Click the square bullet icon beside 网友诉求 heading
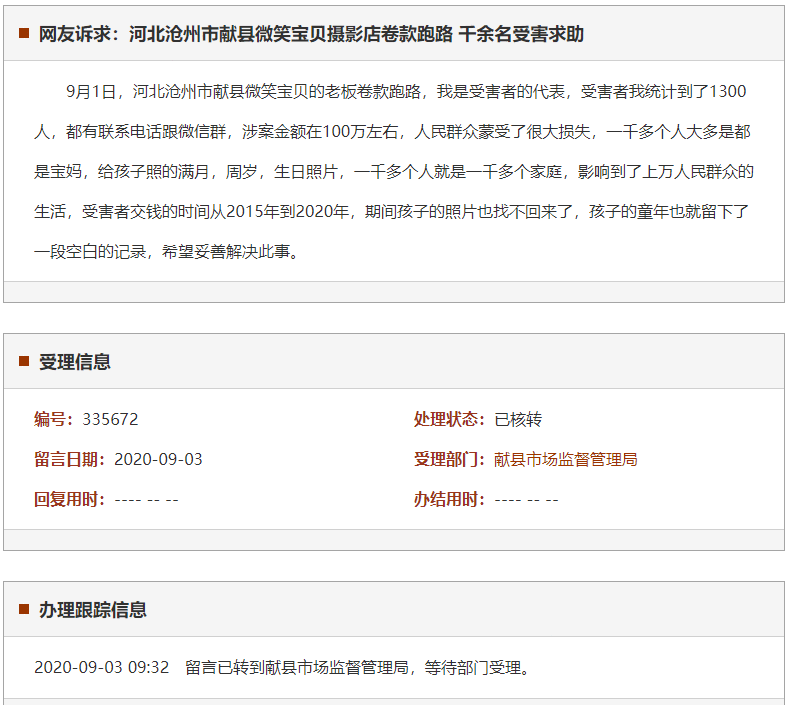 [24, 34]
